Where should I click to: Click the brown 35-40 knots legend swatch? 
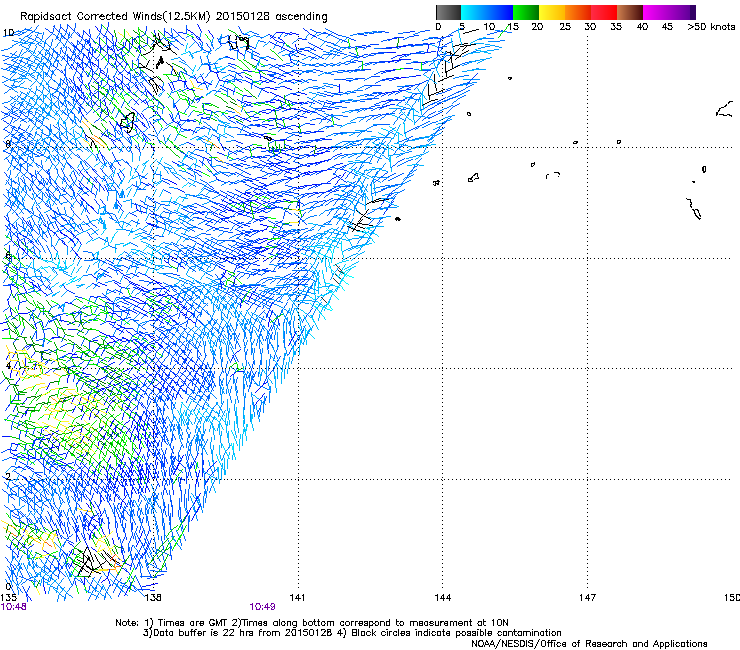[x=630, y=12]
